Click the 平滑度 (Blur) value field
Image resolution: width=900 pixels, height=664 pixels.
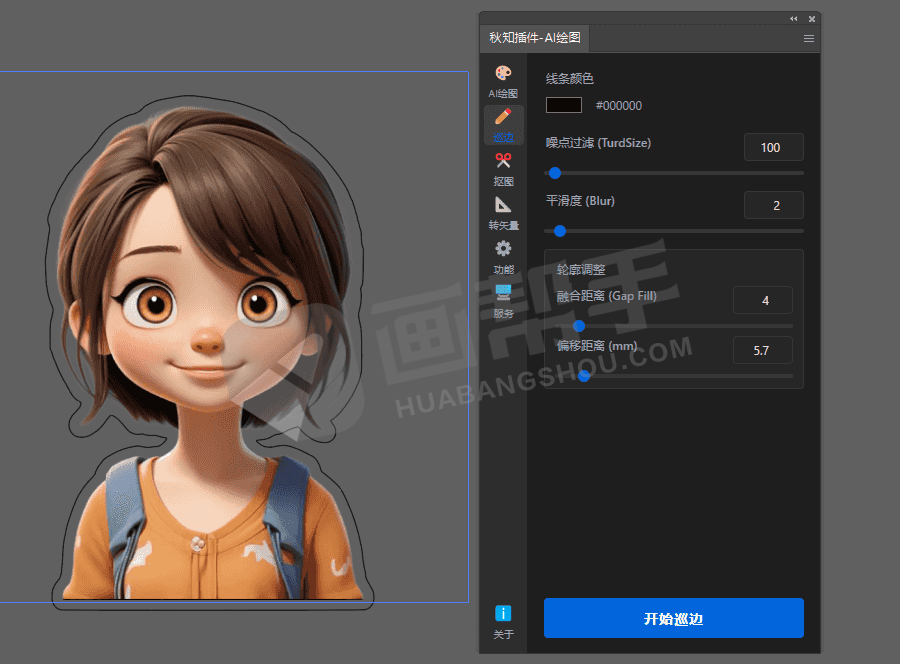click(x=773, y=205)
